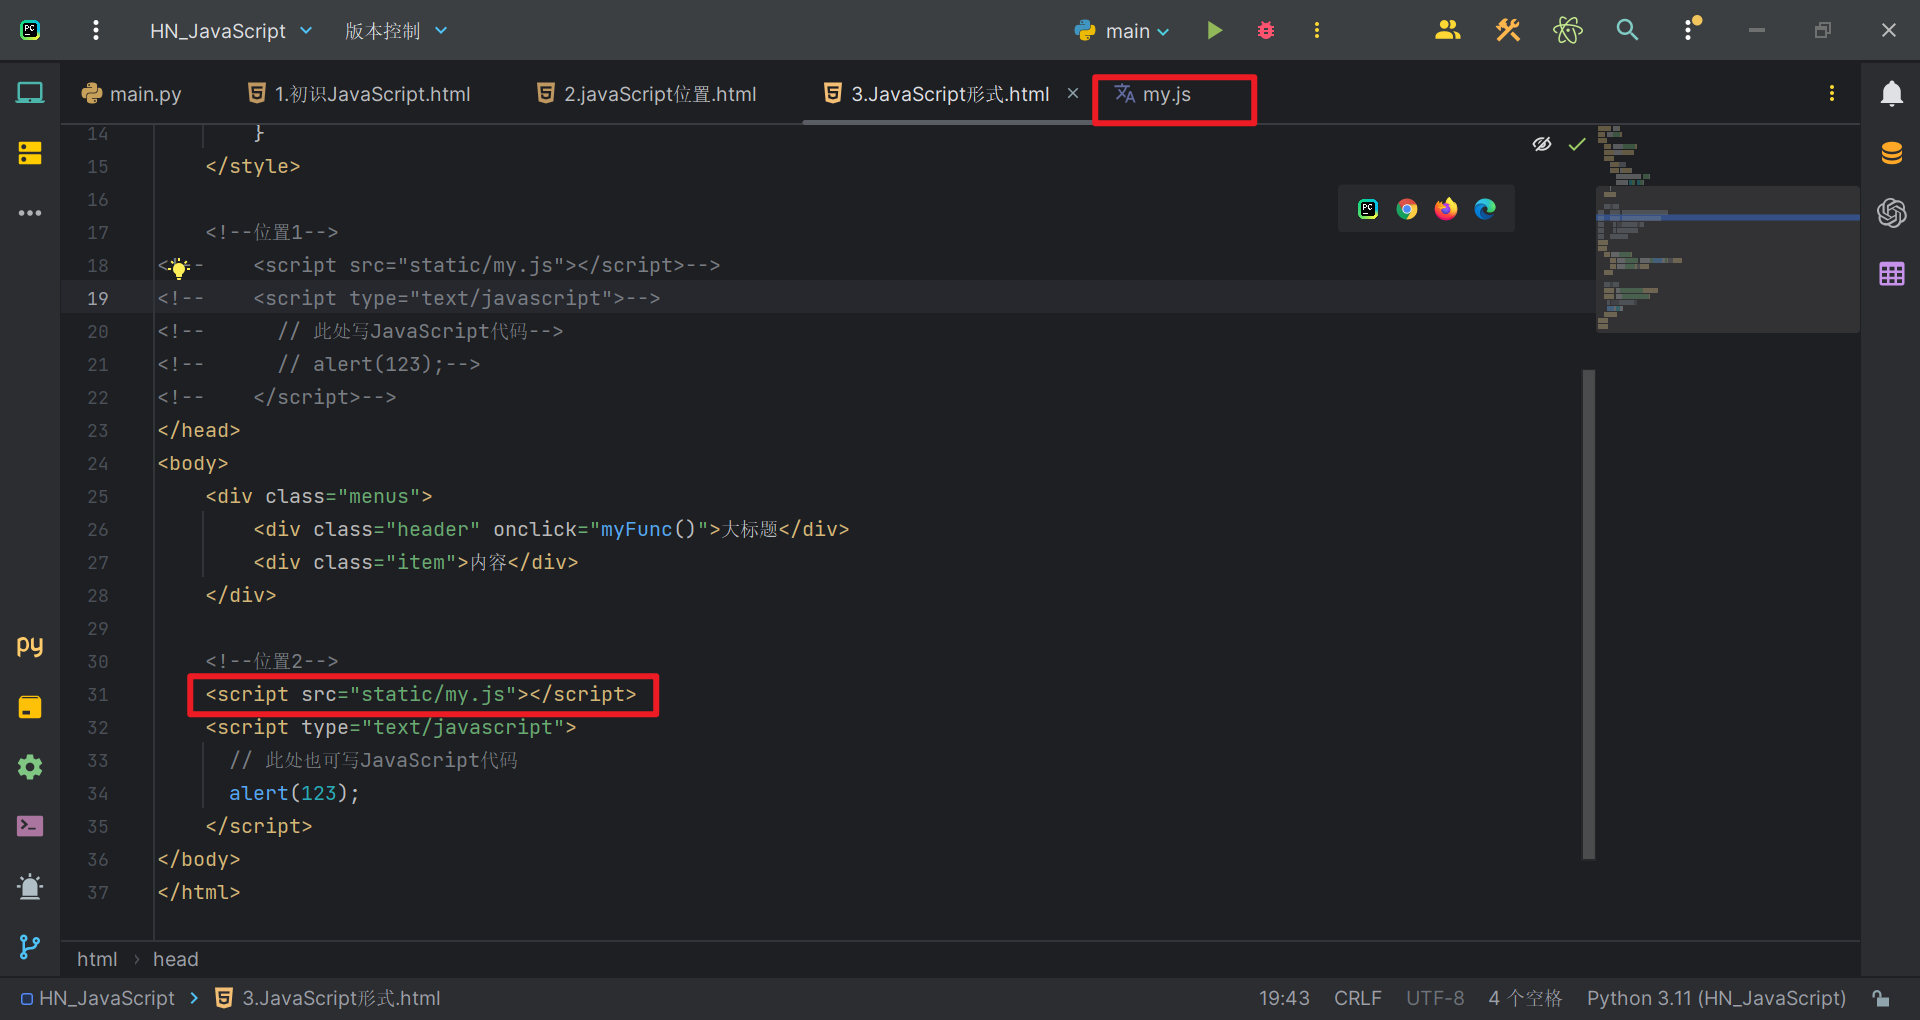The height and width of the screenshot is (1020, 1920).
Task: Change UTF-8 file encoding
Action: [1435, 998]
